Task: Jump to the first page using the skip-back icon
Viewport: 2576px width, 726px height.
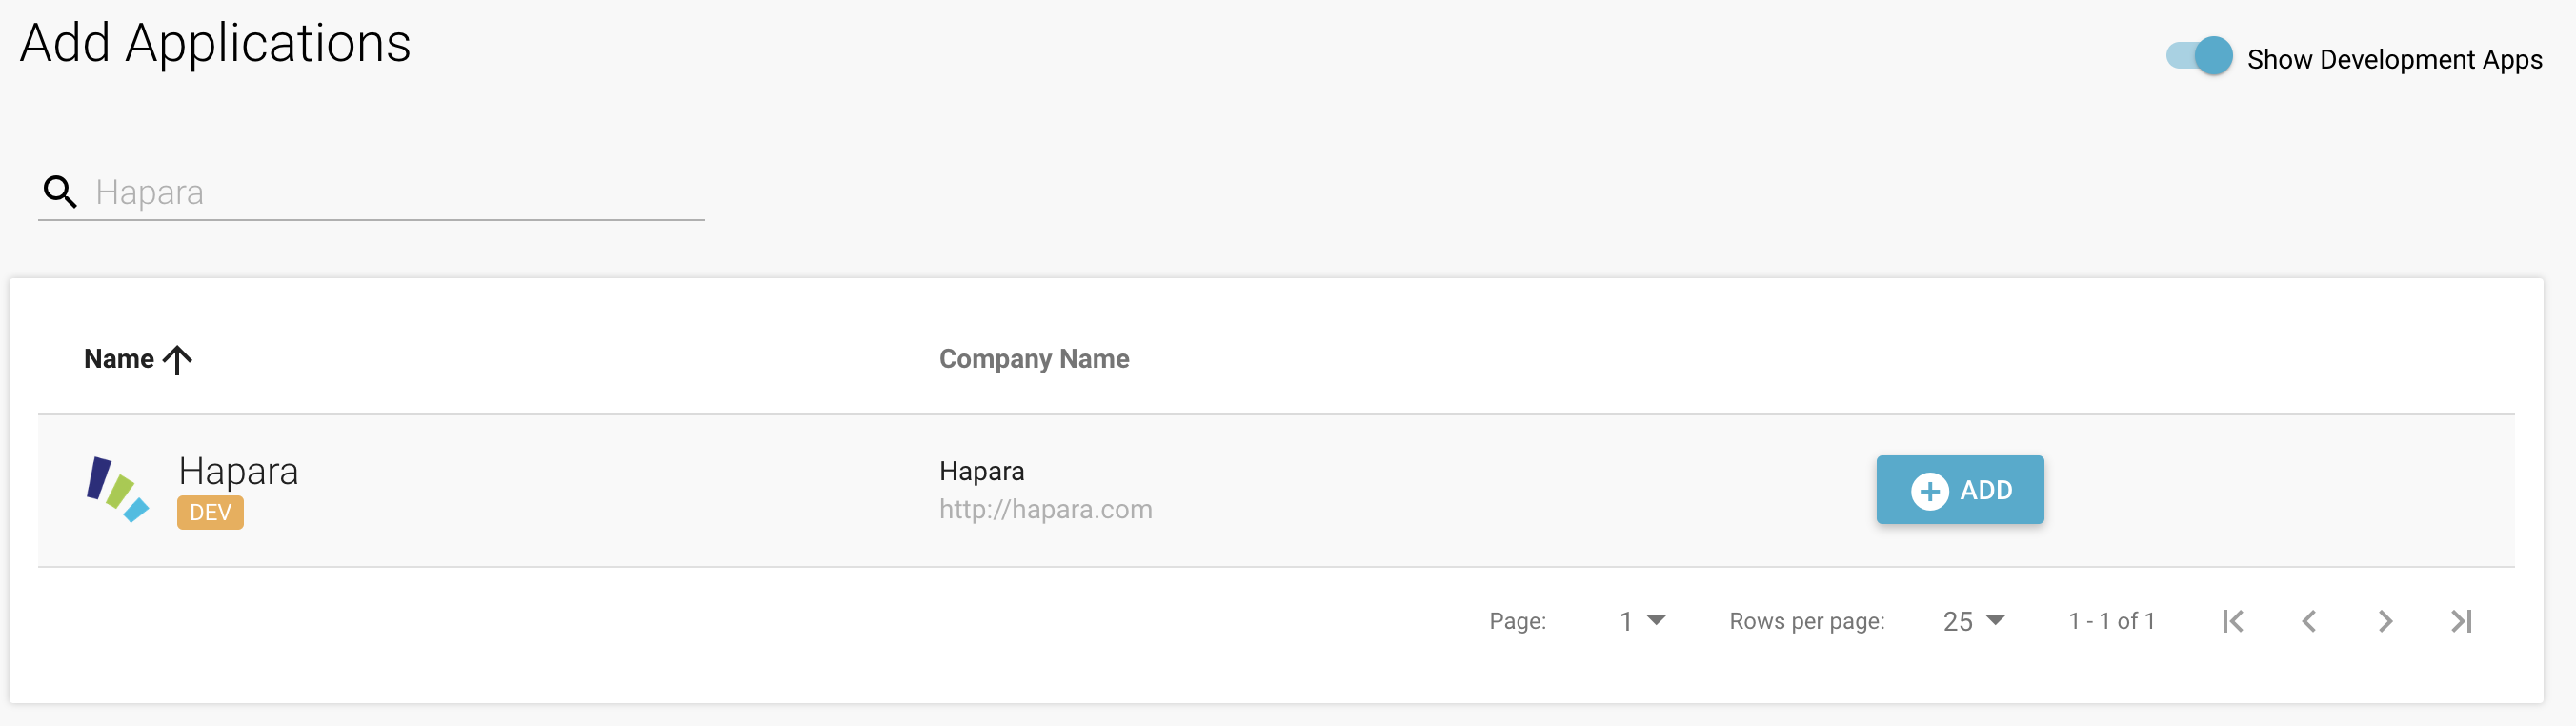Action: click(x=2231, y=621)
